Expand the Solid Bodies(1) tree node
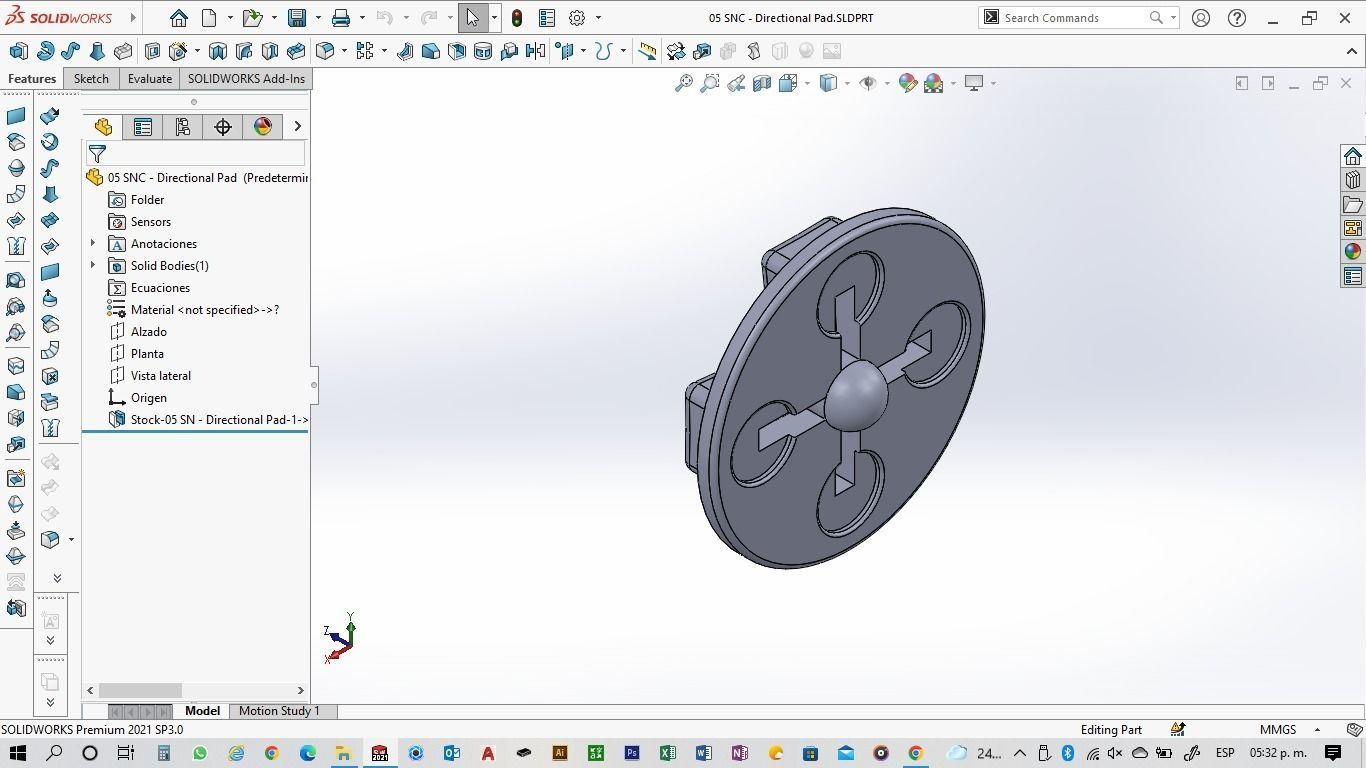The width and height of the screenshot is (1366, 768). point(93,266)
